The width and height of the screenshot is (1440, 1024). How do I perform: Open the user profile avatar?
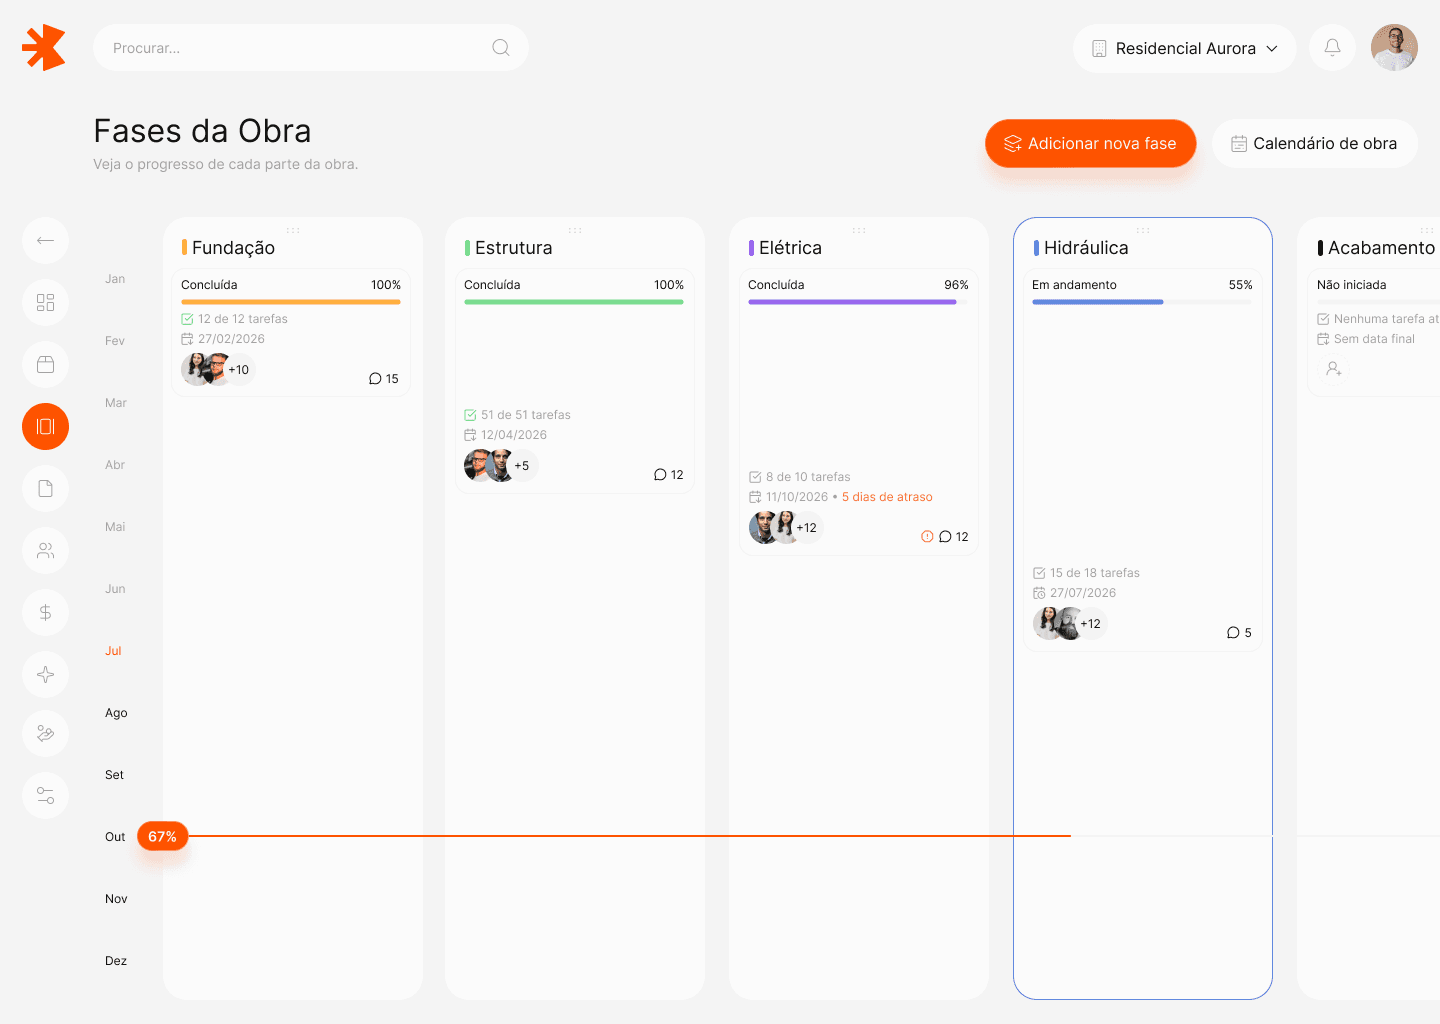(1394, 47)
